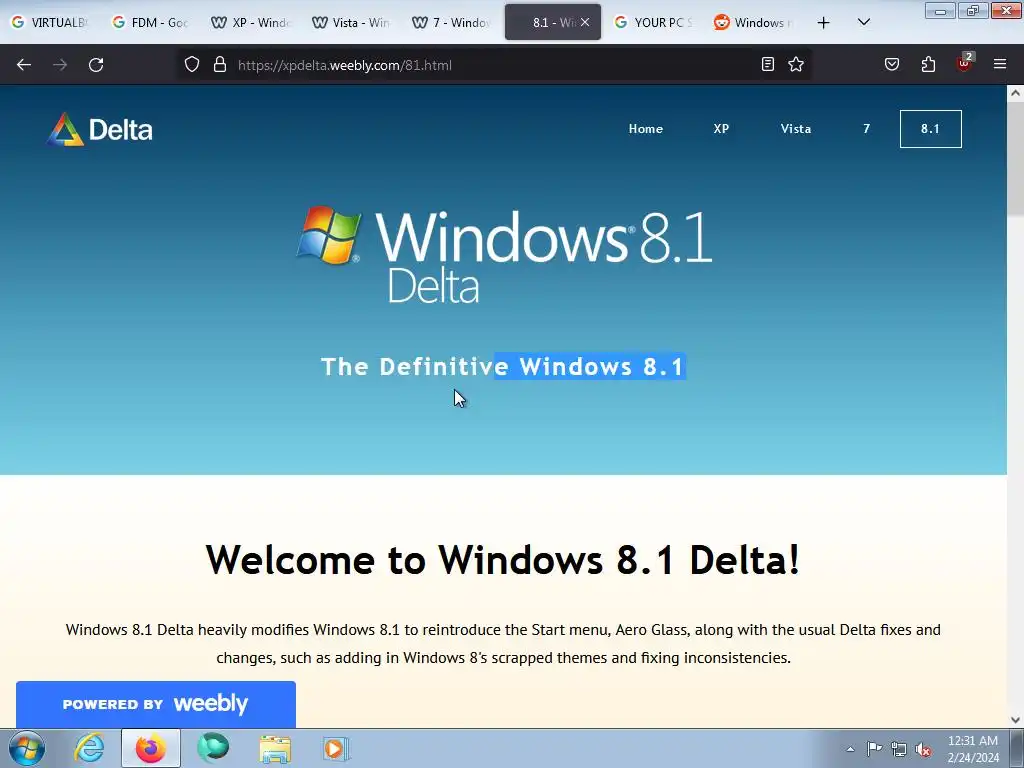Image resolution: width=1024 pixels, height=768 pixels.
Task: Click the Firefox taskbar icon
Action: point(150,748)
